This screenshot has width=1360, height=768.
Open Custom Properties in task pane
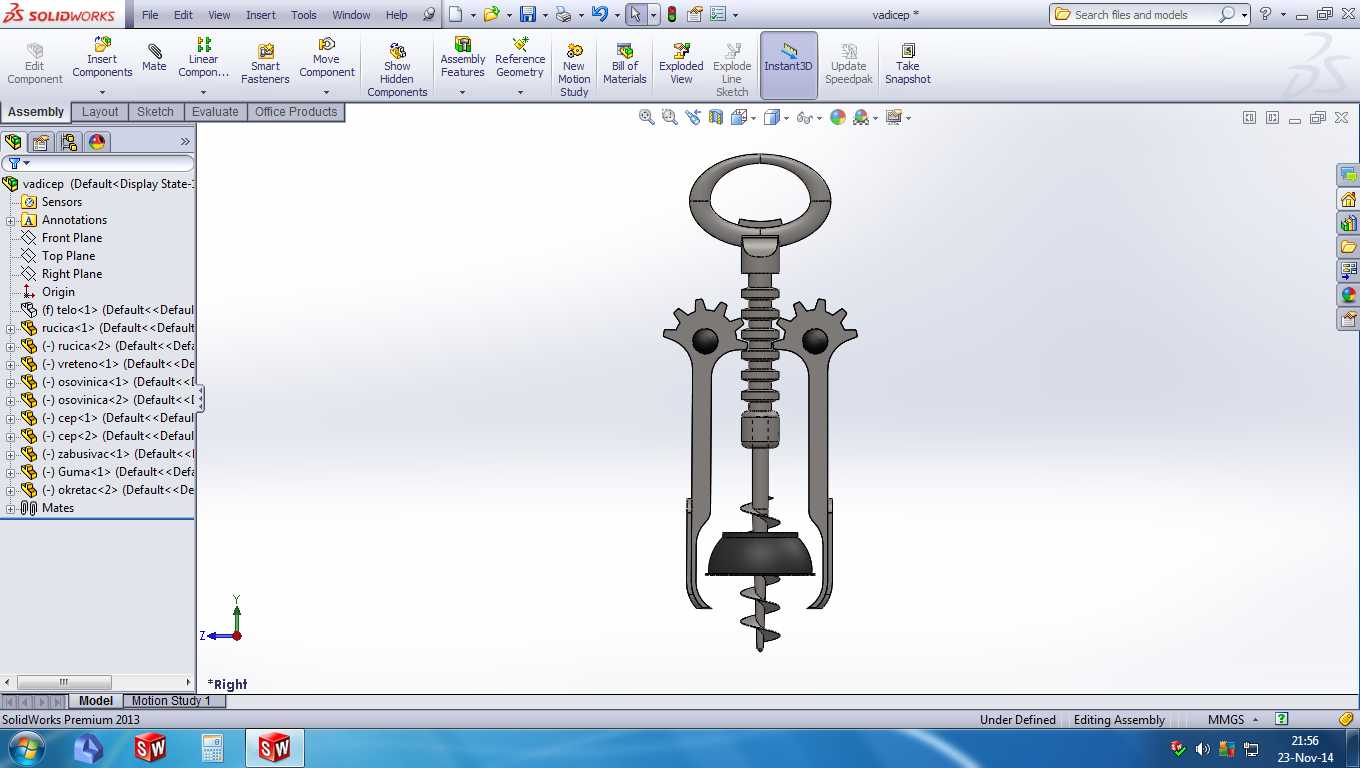tap(1348, 319)
